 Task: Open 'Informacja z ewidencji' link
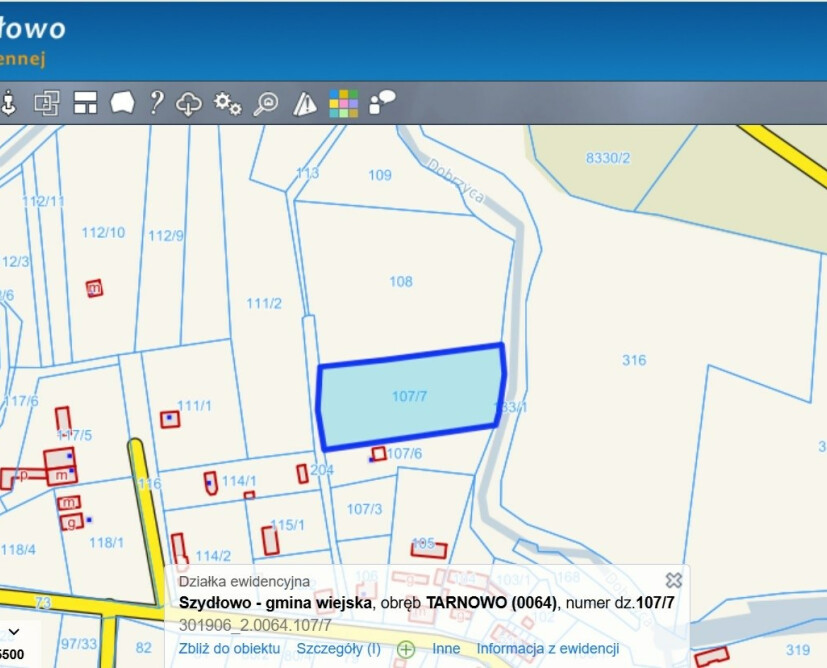pos(547,648)
